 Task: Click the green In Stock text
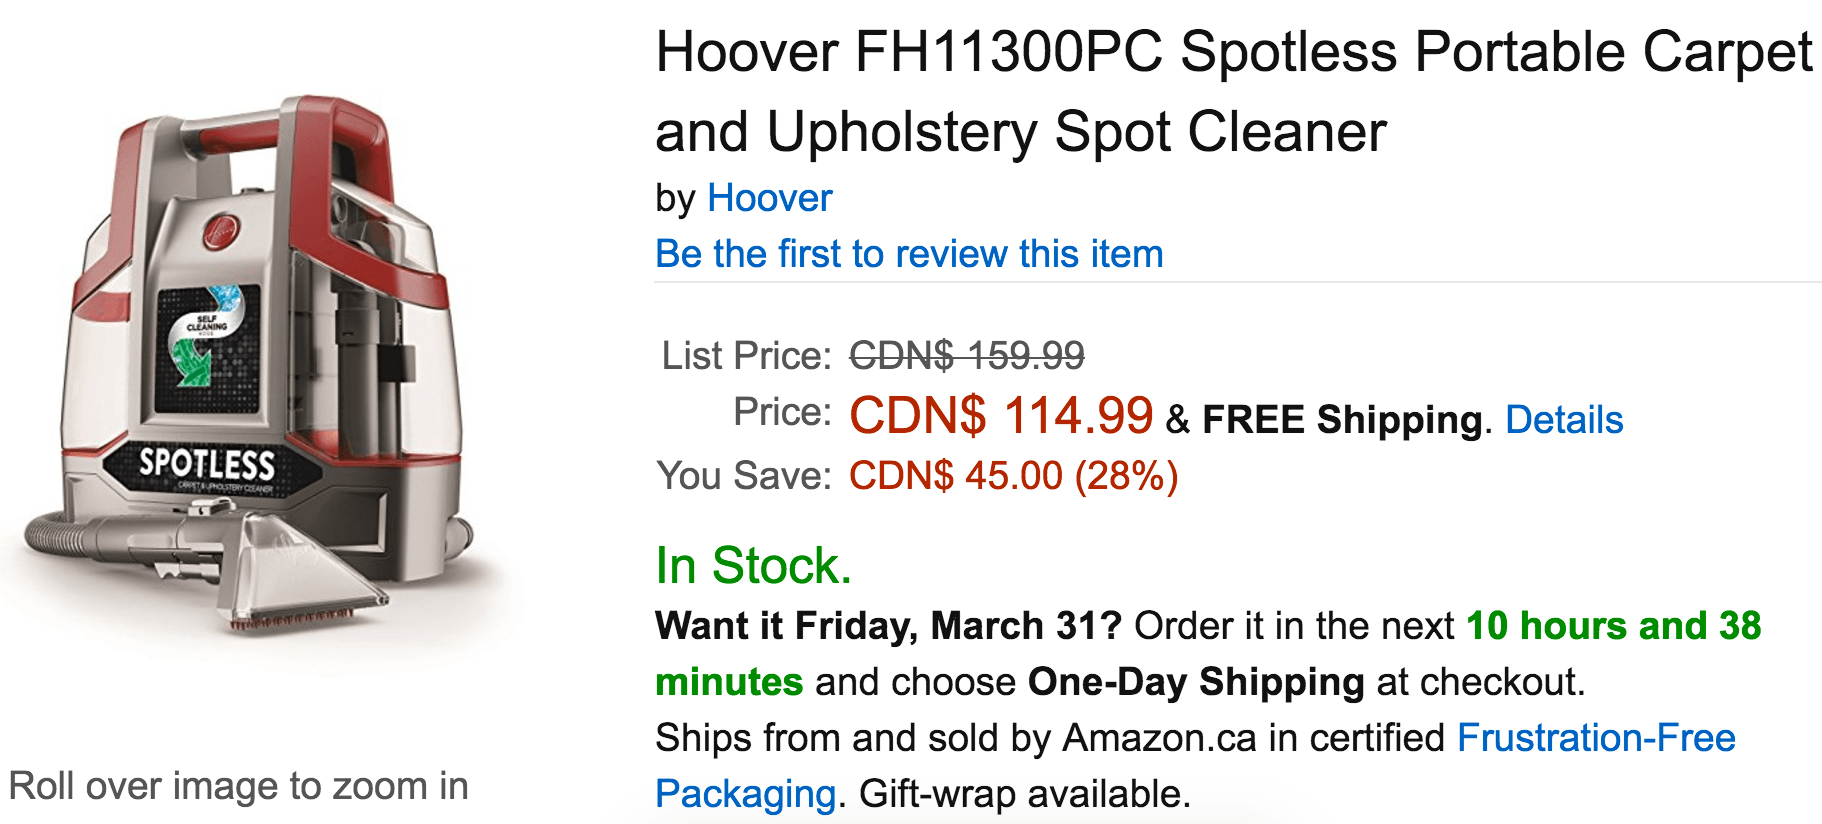pos(754,566)
